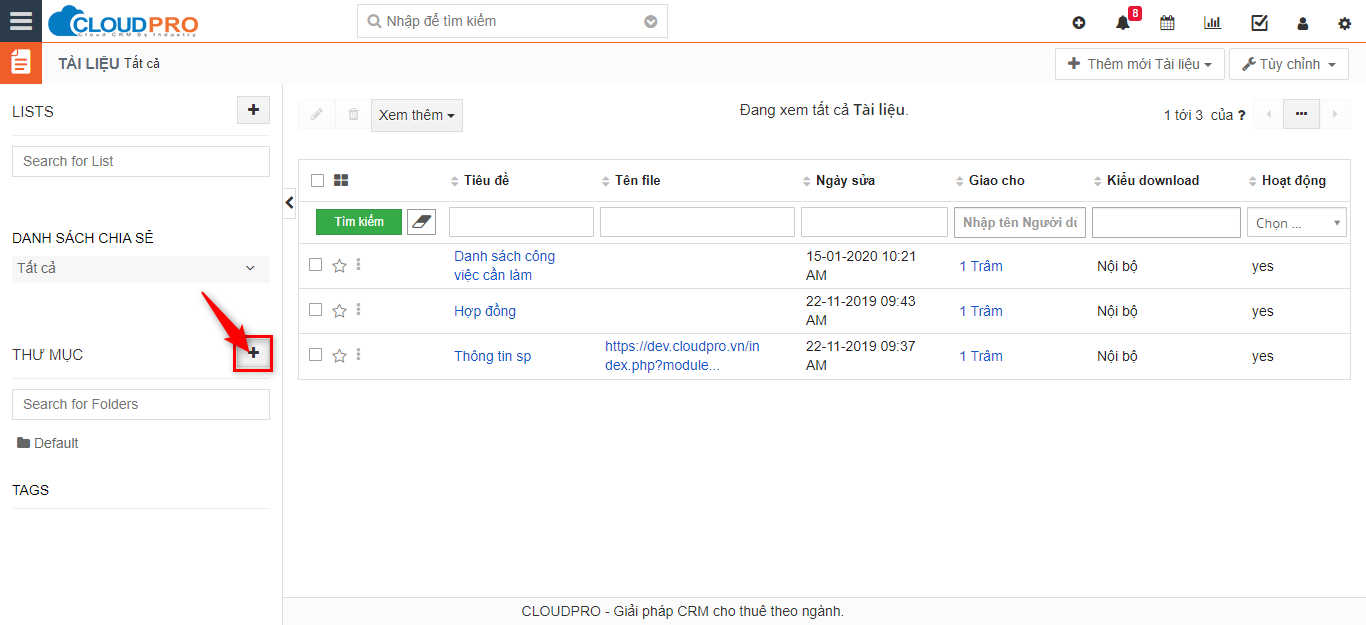This screenshot has width=1366, height=625.
Task: Open the Xem thêm dropdown
Action: pyautogui.click(x=416, y=115)
